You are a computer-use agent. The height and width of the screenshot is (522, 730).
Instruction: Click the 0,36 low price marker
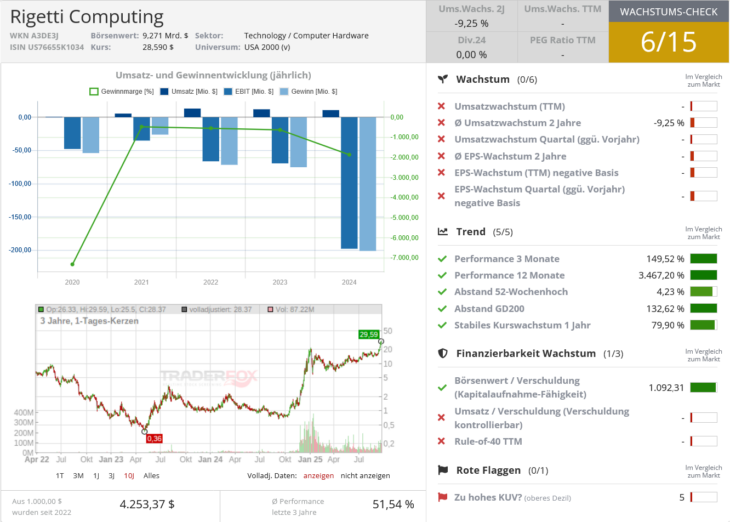pyautogui.click(x=154, y=439)
